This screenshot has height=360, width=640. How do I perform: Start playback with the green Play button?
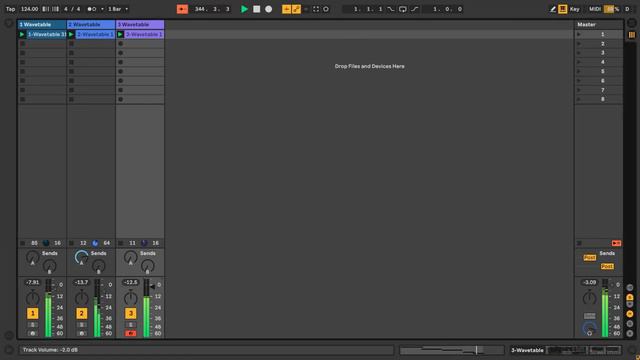click(244, 9)
